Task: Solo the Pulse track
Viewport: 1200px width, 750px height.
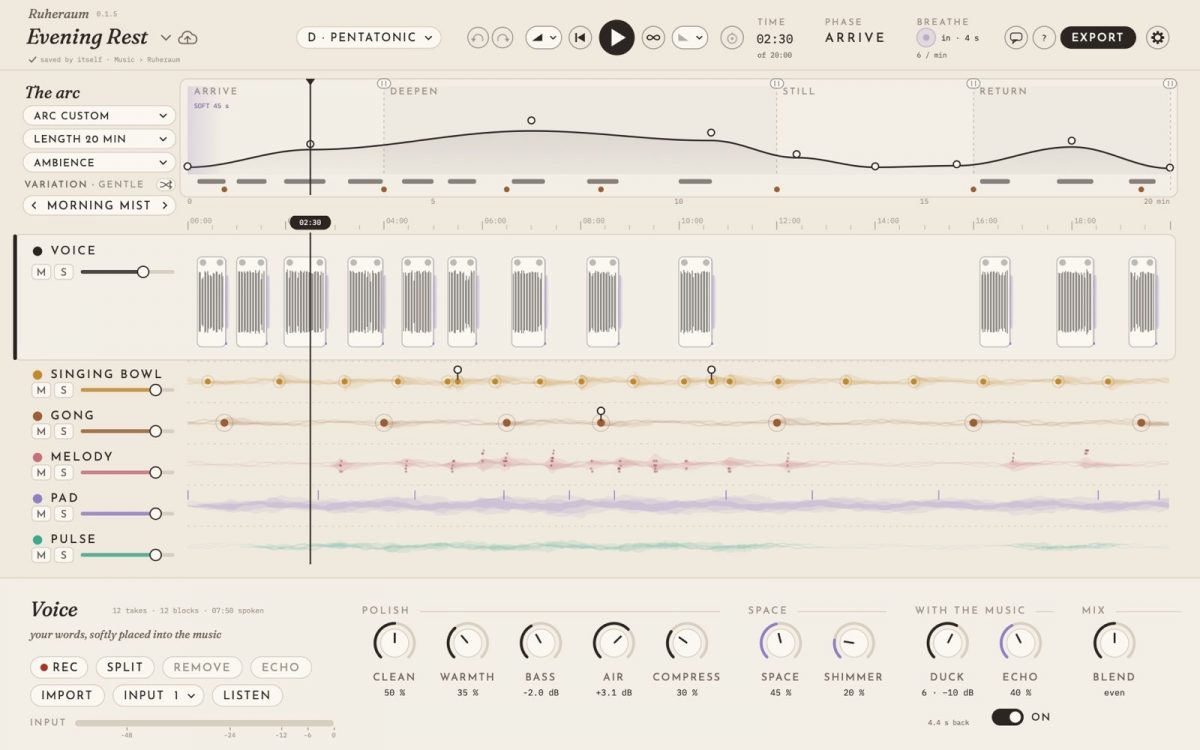Action: coord(63,555)
